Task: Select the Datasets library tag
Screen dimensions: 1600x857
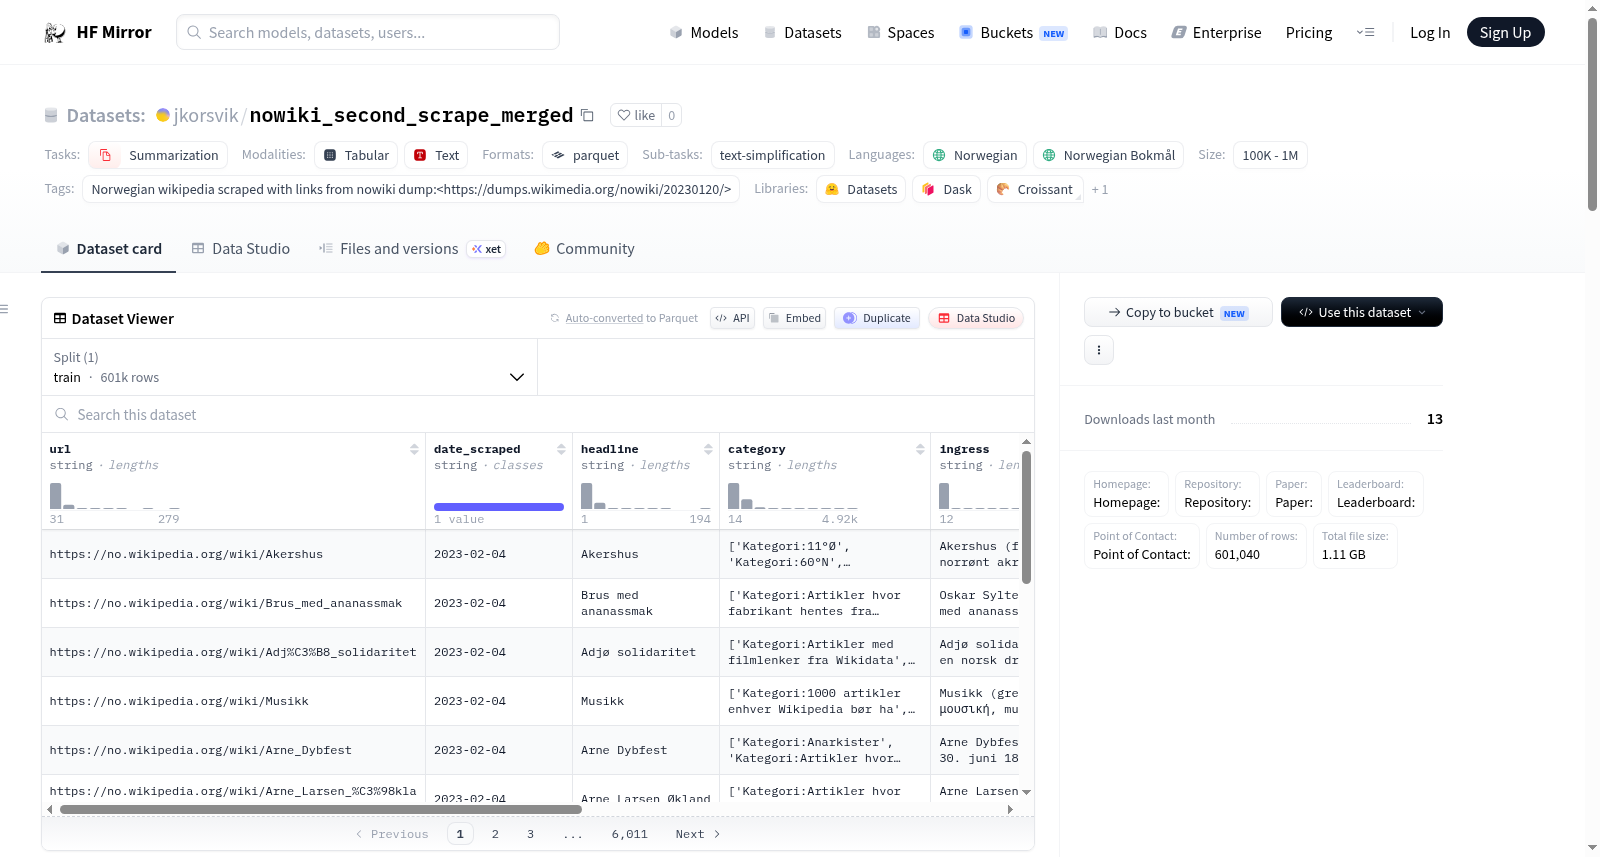Action: [x=861, y=189]
